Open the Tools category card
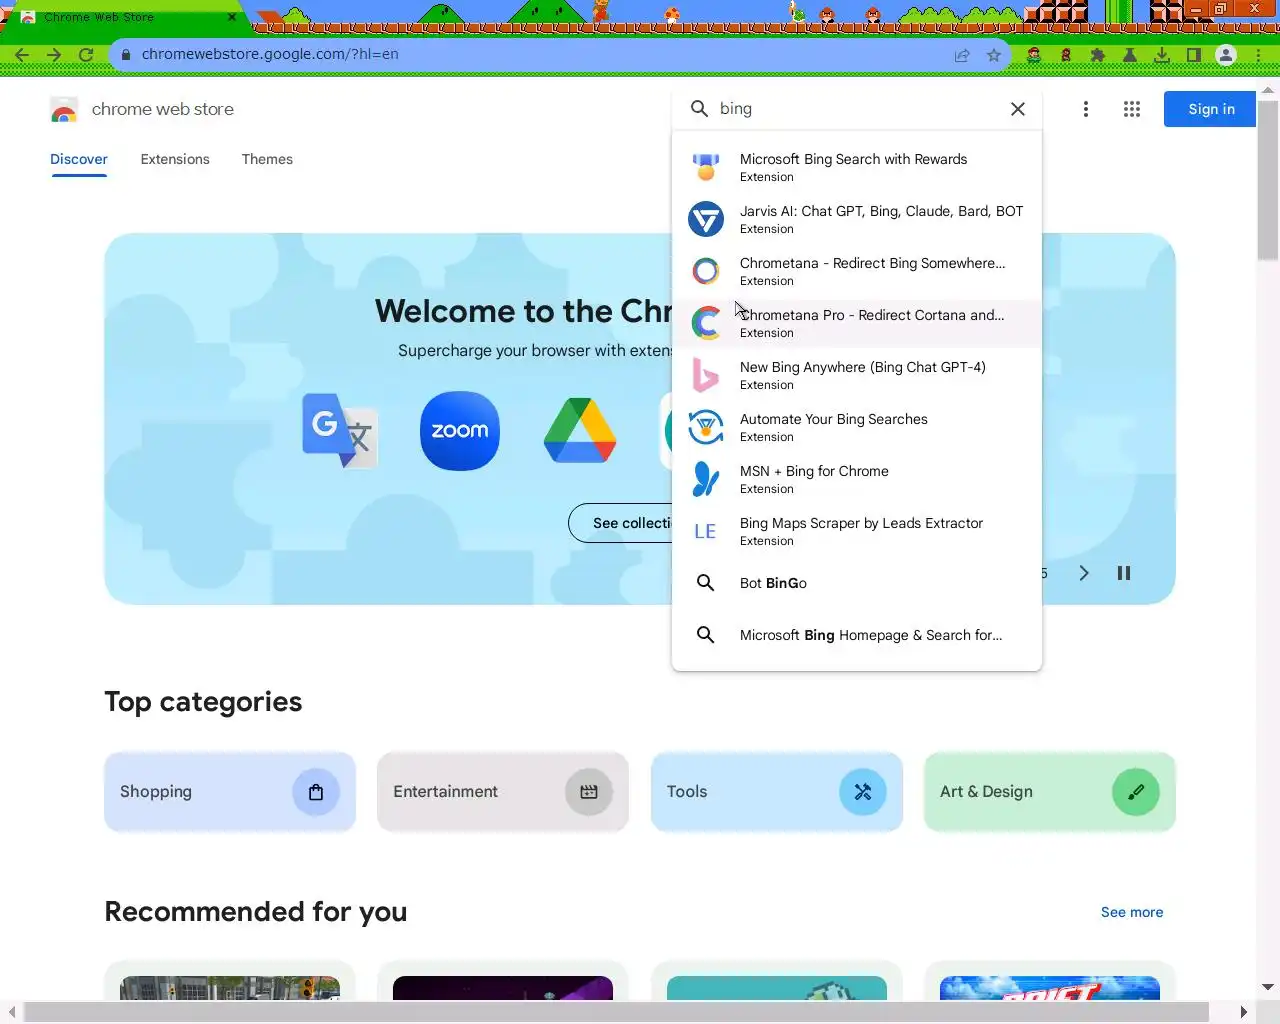 777,792
